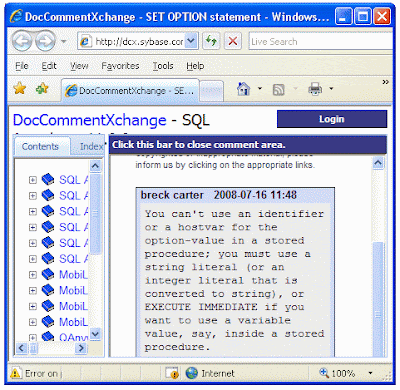Refresh the page with the green arrows icon
This screenshot has width=400, height=390.
tap(211, 41)
